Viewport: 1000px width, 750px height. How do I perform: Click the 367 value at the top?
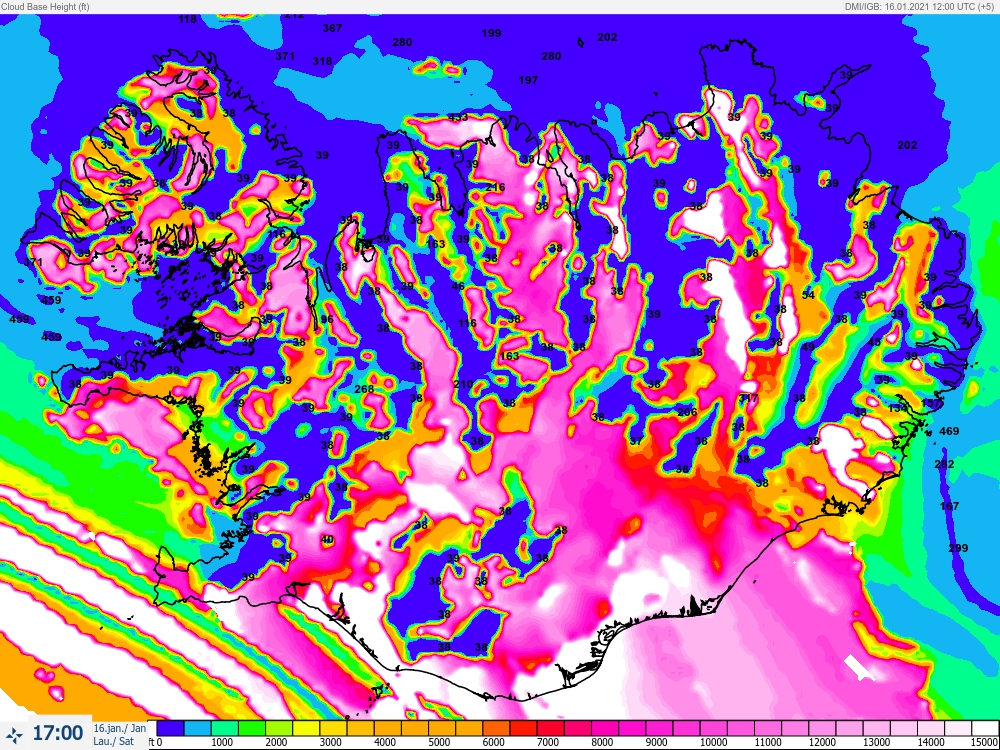(x=332, y=28)
